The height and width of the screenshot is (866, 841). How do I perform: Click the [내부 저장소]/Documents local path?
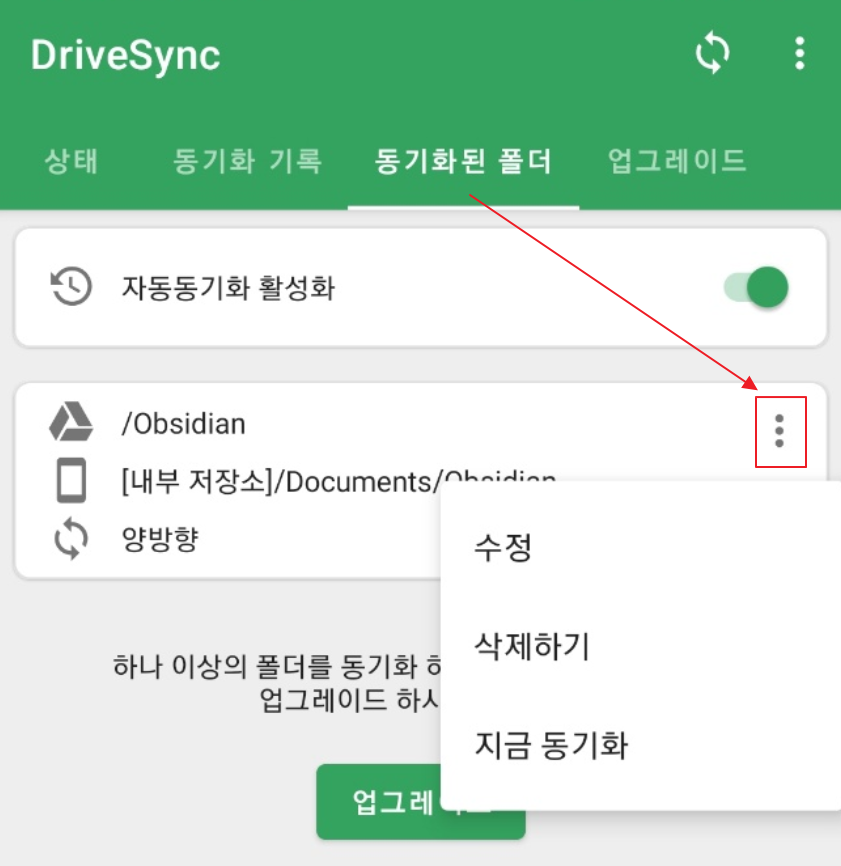(338, 481)
